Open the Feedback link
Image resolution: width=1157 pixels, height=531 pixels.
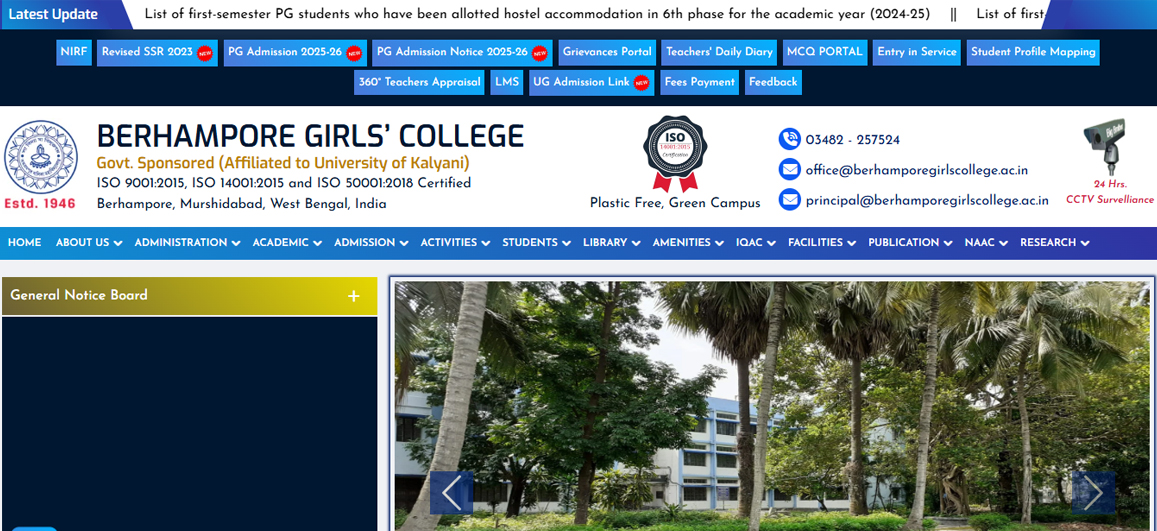coord(773,83)
